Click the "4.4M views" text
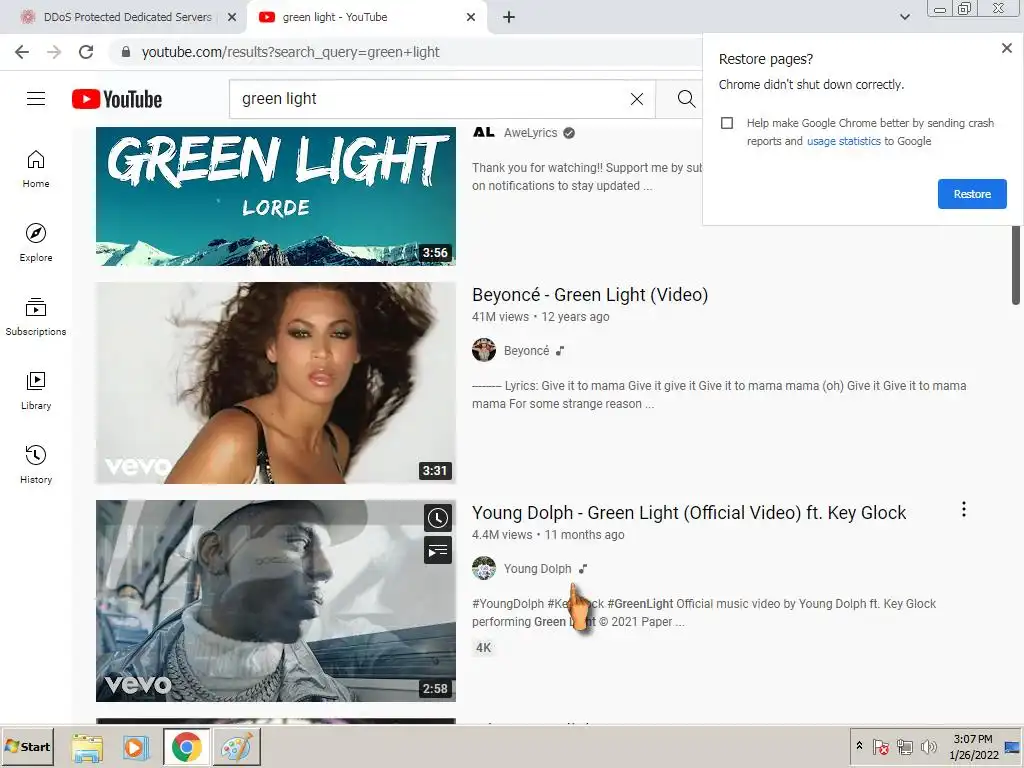Screen dimensions: 1024x768 [502, 535]
